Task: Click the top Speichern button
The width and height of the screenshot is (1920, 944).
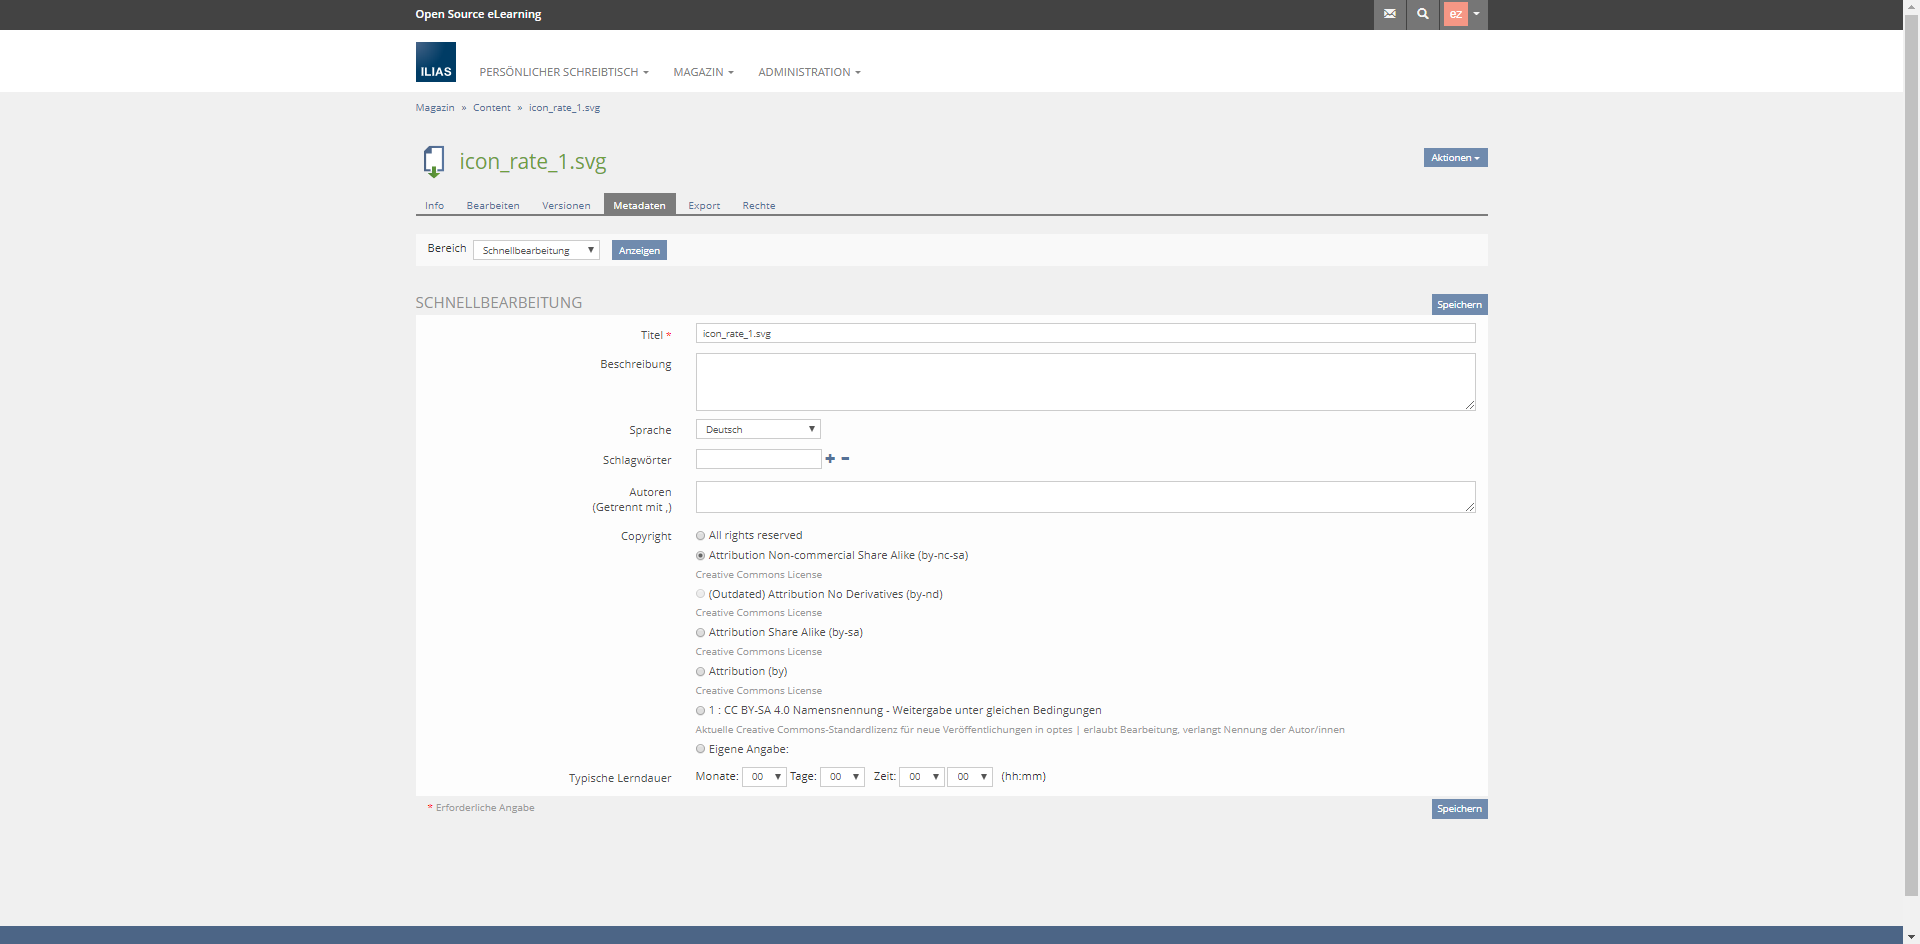Action: click(1459, 305)
